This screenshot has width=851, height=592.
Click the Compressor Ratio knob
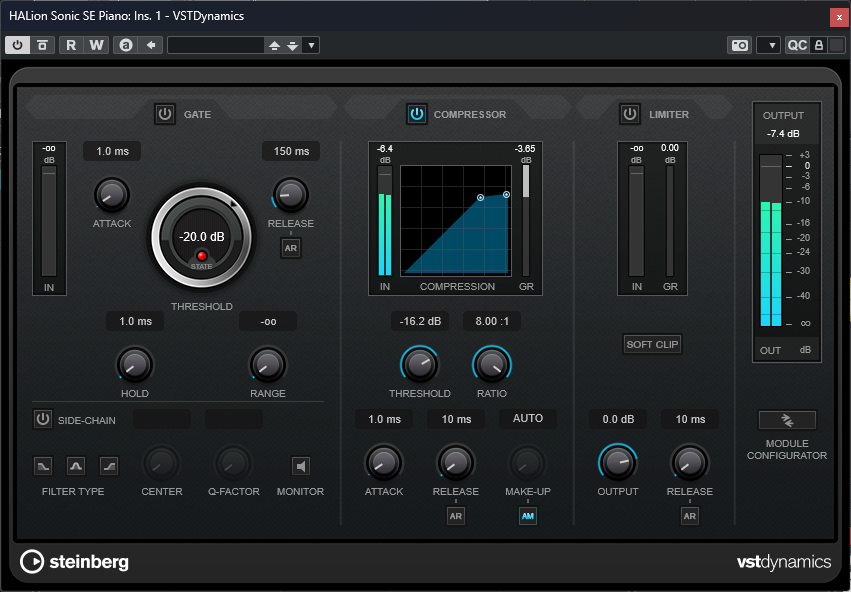click(x=492, y=365)
